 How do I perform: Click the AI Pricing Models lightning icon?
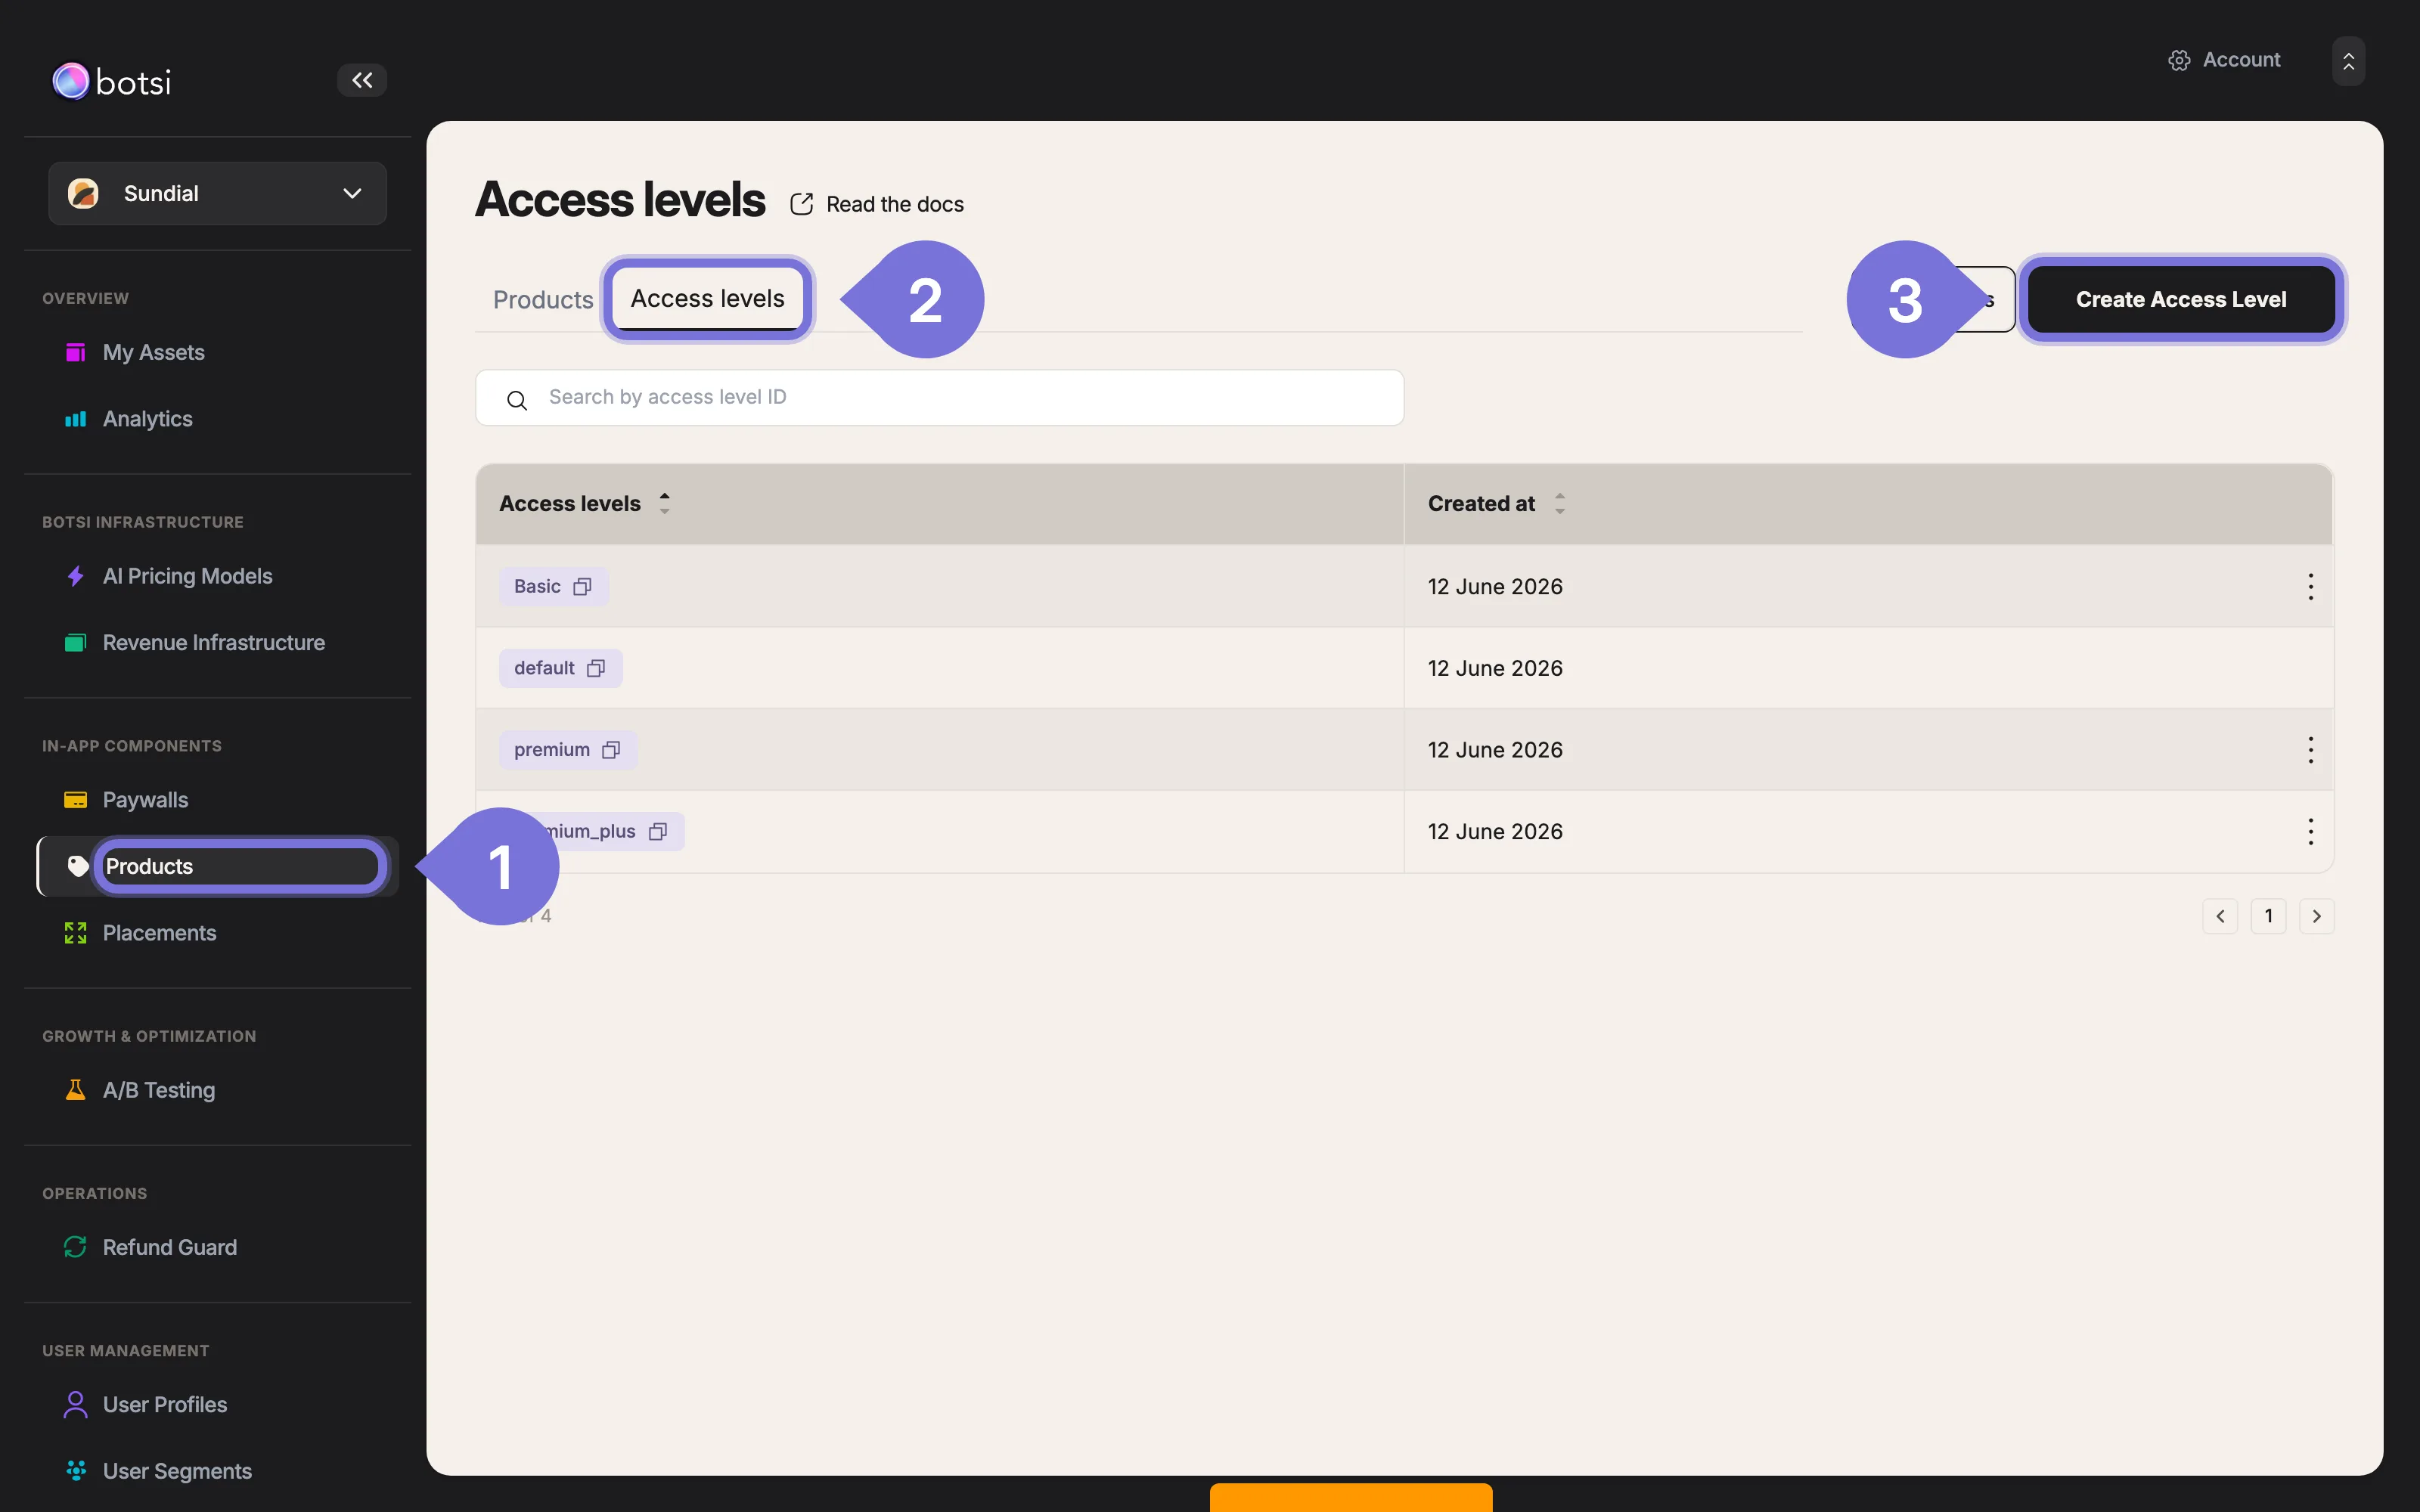[x=75, y=576]
